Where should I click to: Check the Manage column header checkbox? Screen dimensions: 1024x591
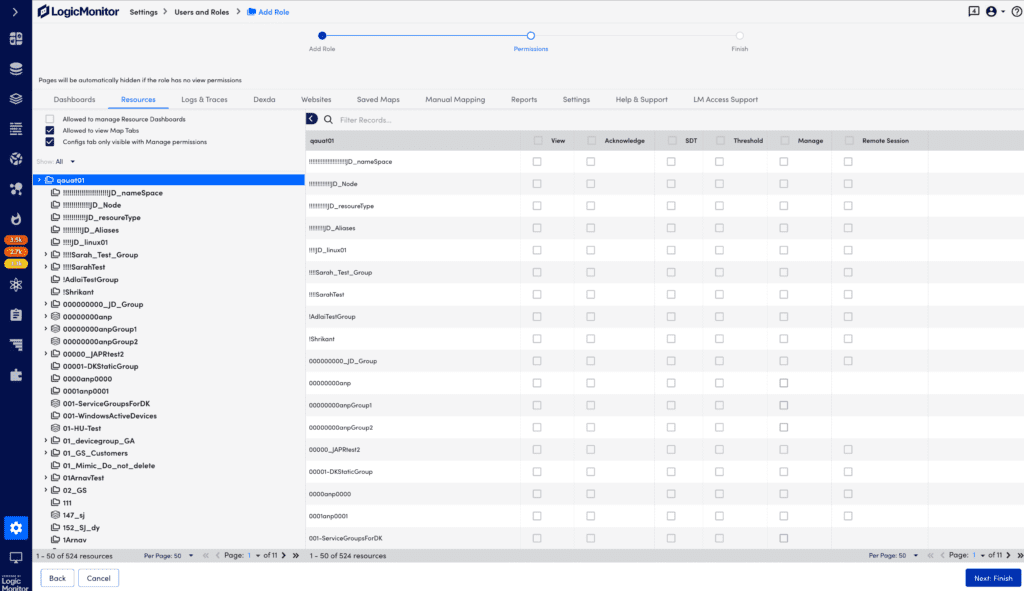click(x=785, y=140)
